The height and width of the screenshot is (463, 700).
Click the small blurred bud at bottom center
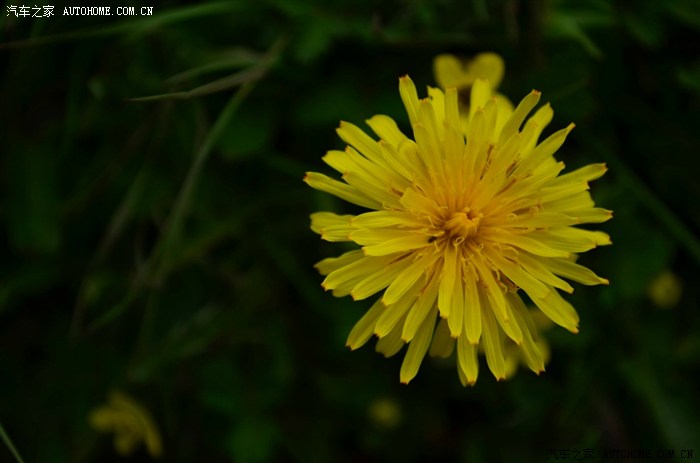tap(384, 411)
